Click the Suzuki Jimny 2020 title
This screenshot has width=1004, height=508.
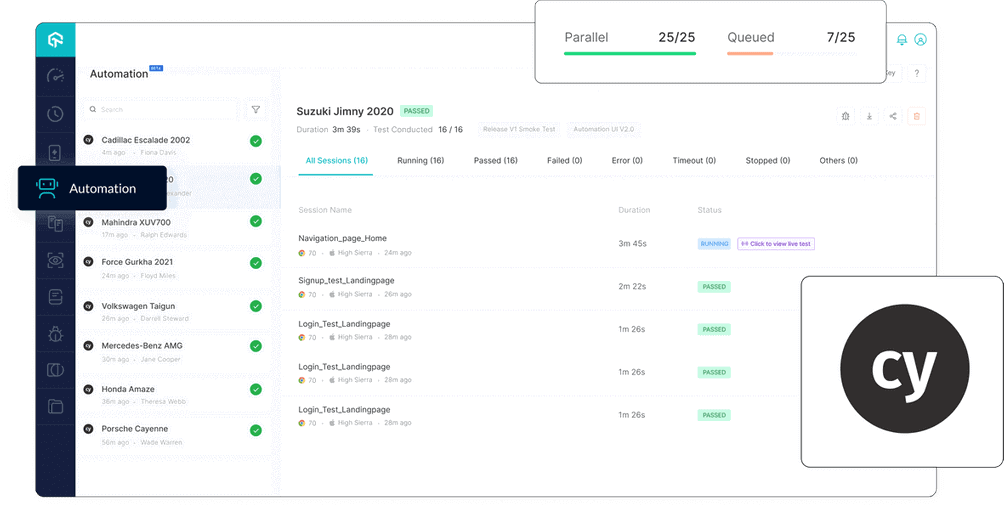click(344, 111)
